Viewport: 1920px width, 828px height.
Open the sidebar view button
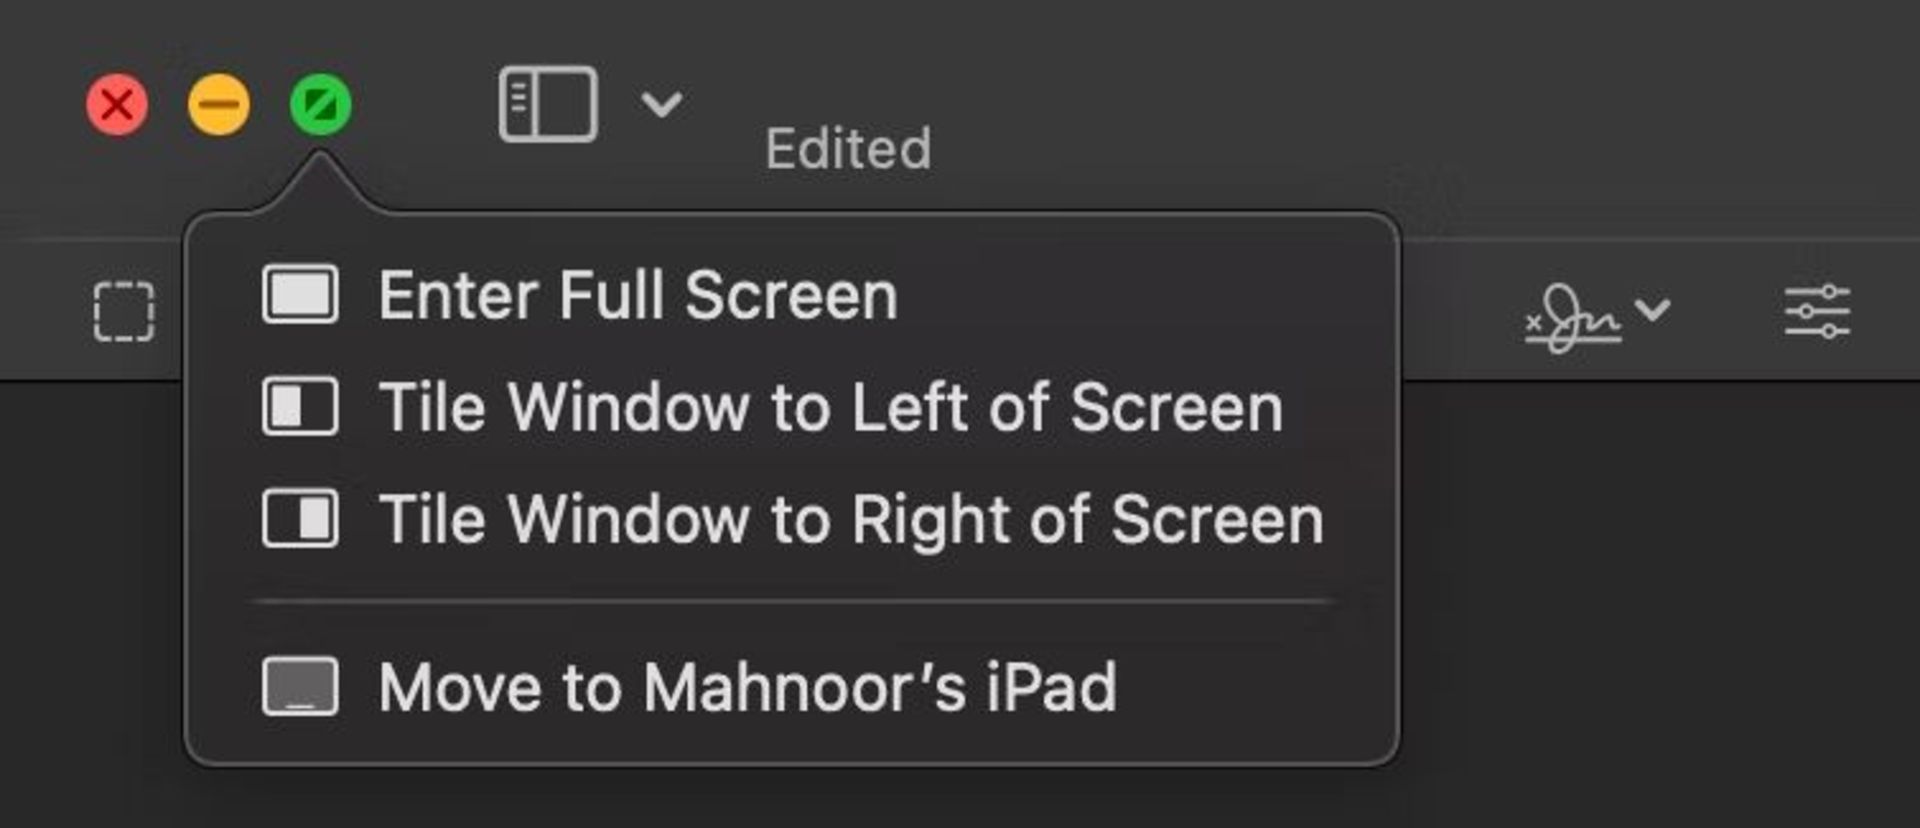tap(548, 104)
